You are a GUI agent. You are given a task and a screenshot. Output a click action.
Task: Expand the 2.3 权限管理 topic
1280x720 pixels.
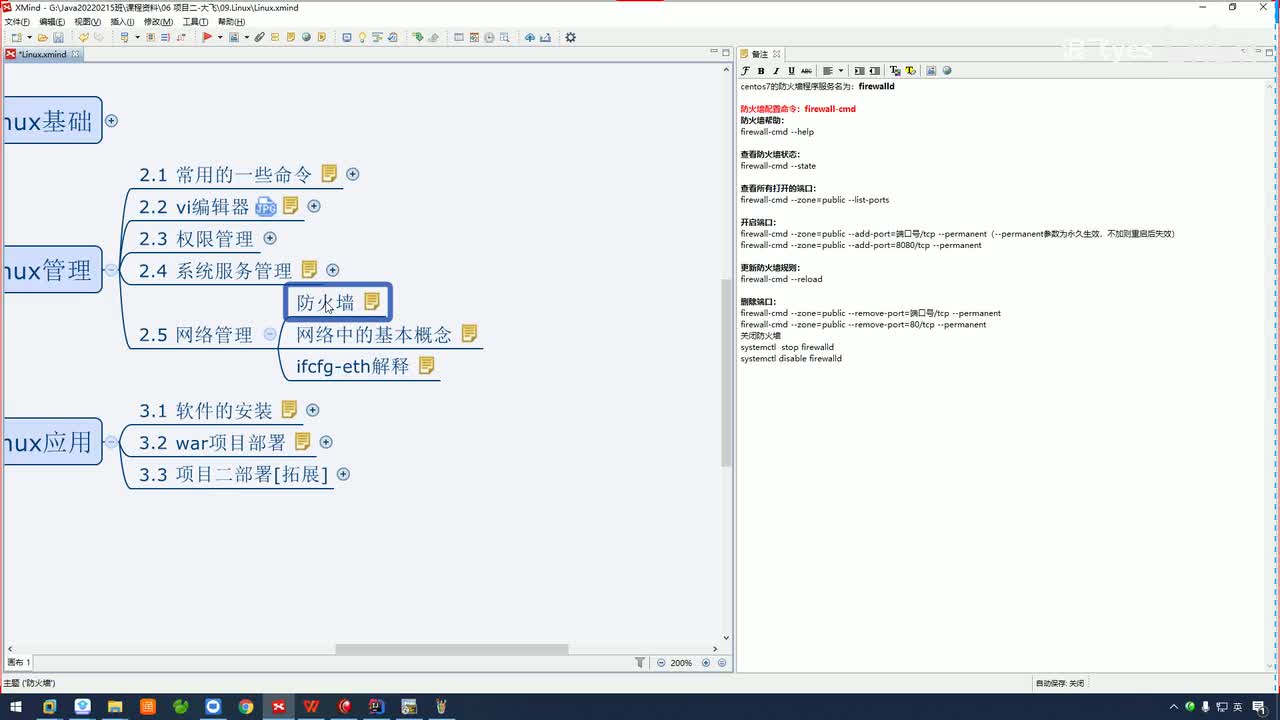coord(270,239)
